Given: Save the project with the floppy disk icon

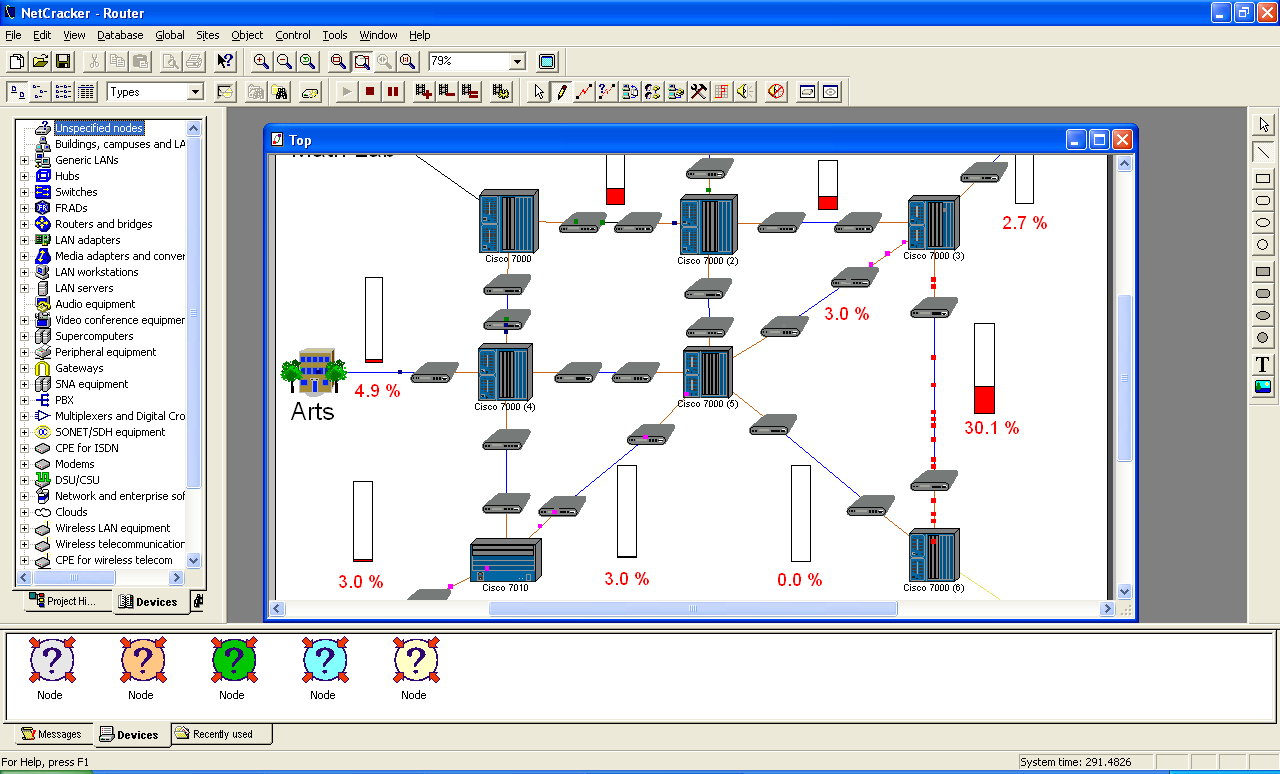Looking at the screenshot, I should (63, 61).
